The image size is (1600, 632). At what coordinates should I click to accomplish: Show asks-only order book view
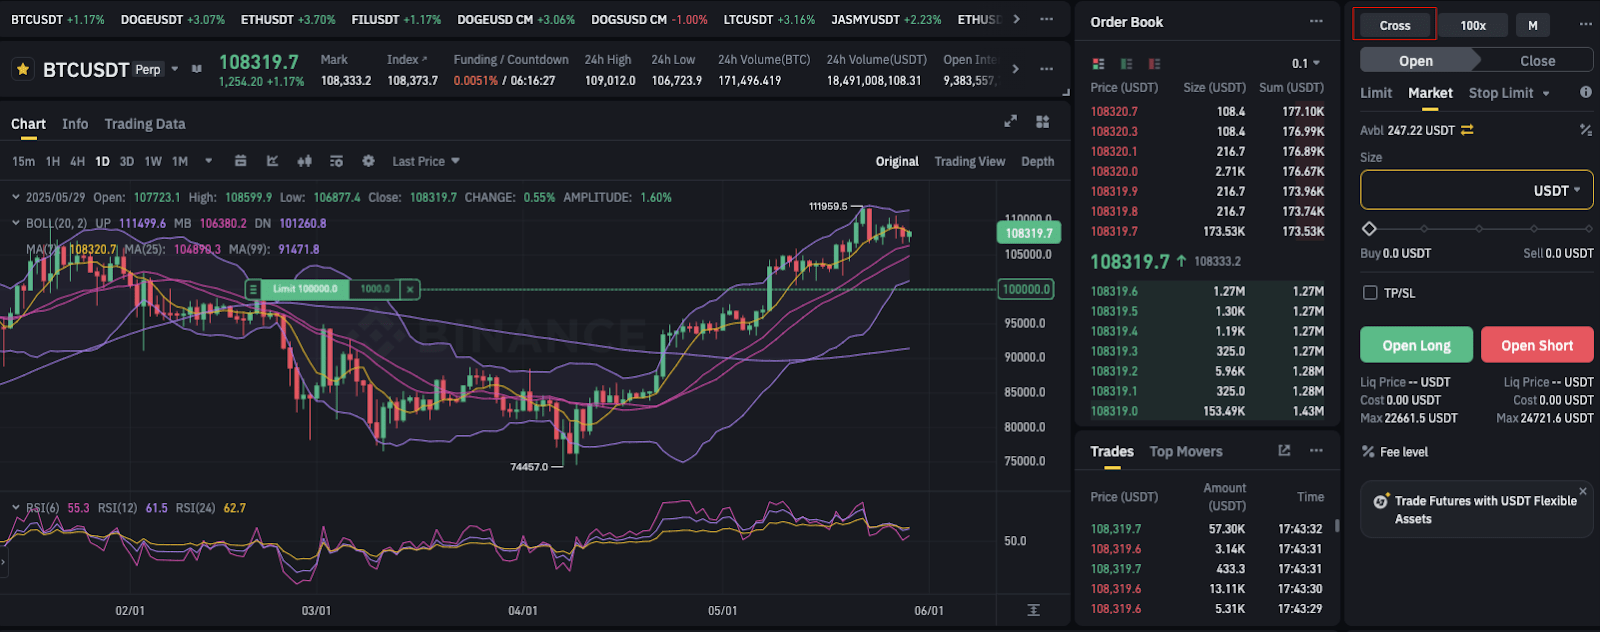coord(1155,63)
